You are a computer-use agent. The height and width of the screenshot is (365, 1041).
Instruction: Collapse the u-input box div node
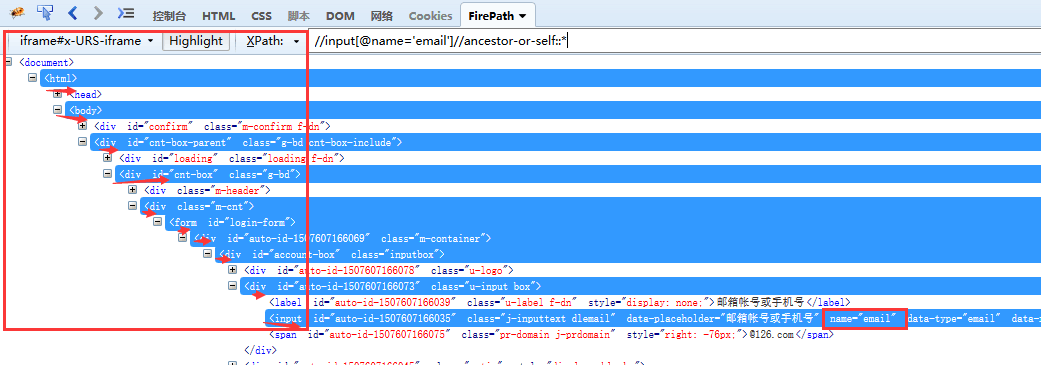pyautogui.click(x=232, y=286)
